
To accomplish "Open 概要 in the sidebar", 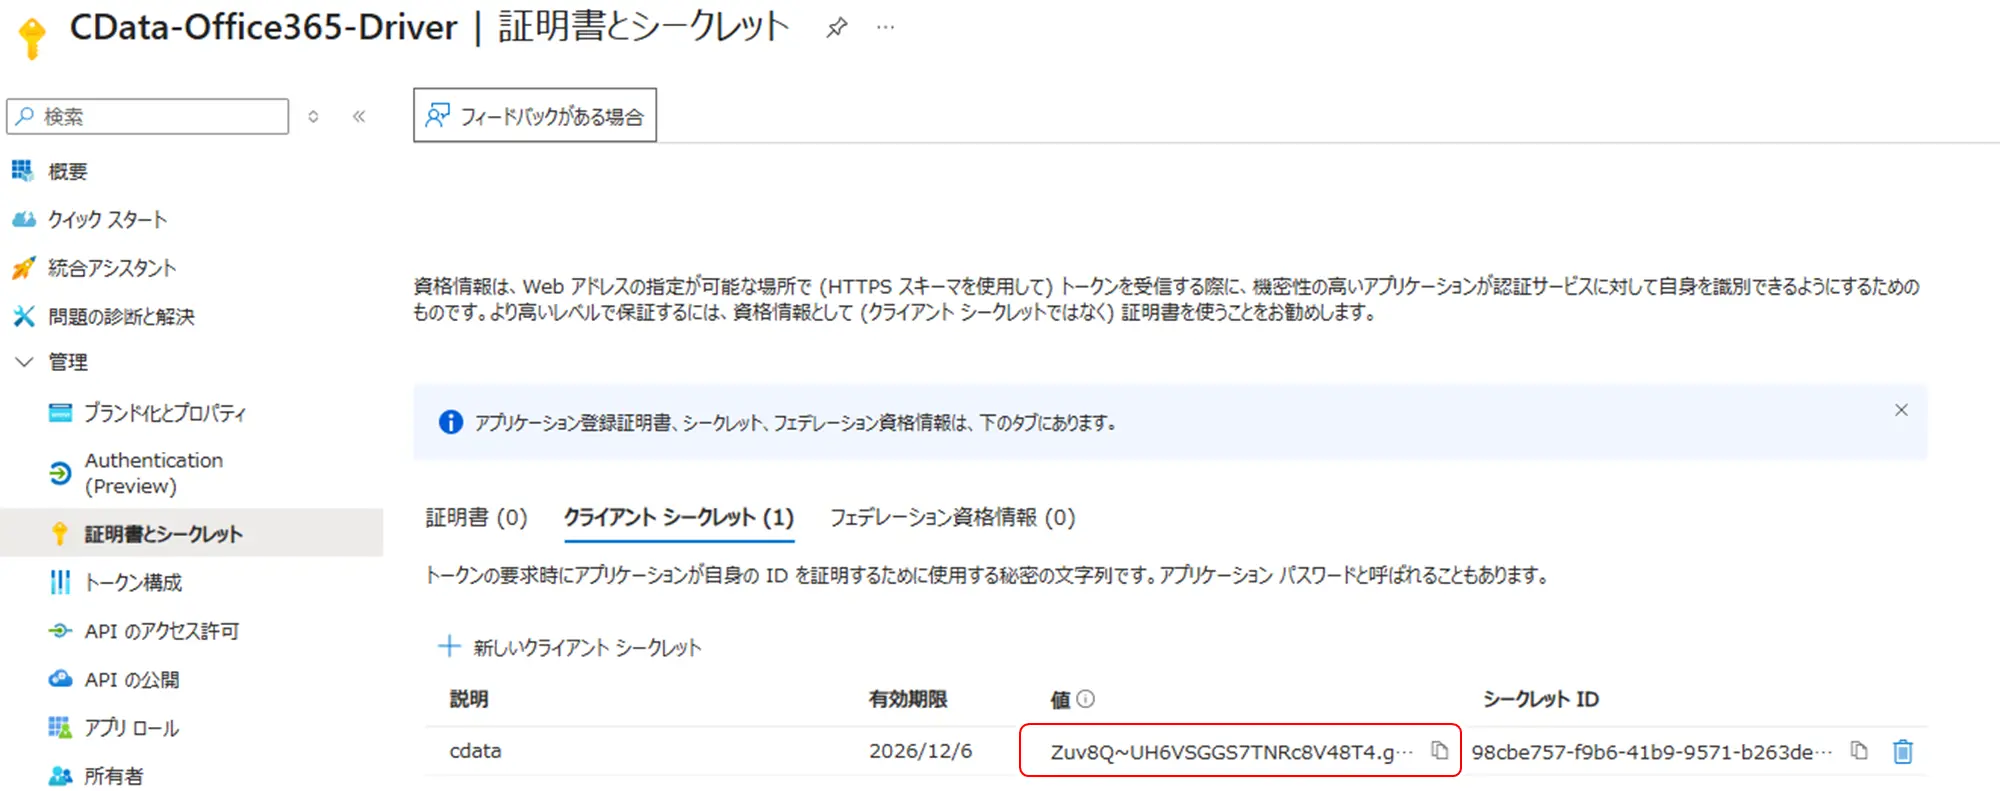I will pyautogui.click(x=67, y=171).
